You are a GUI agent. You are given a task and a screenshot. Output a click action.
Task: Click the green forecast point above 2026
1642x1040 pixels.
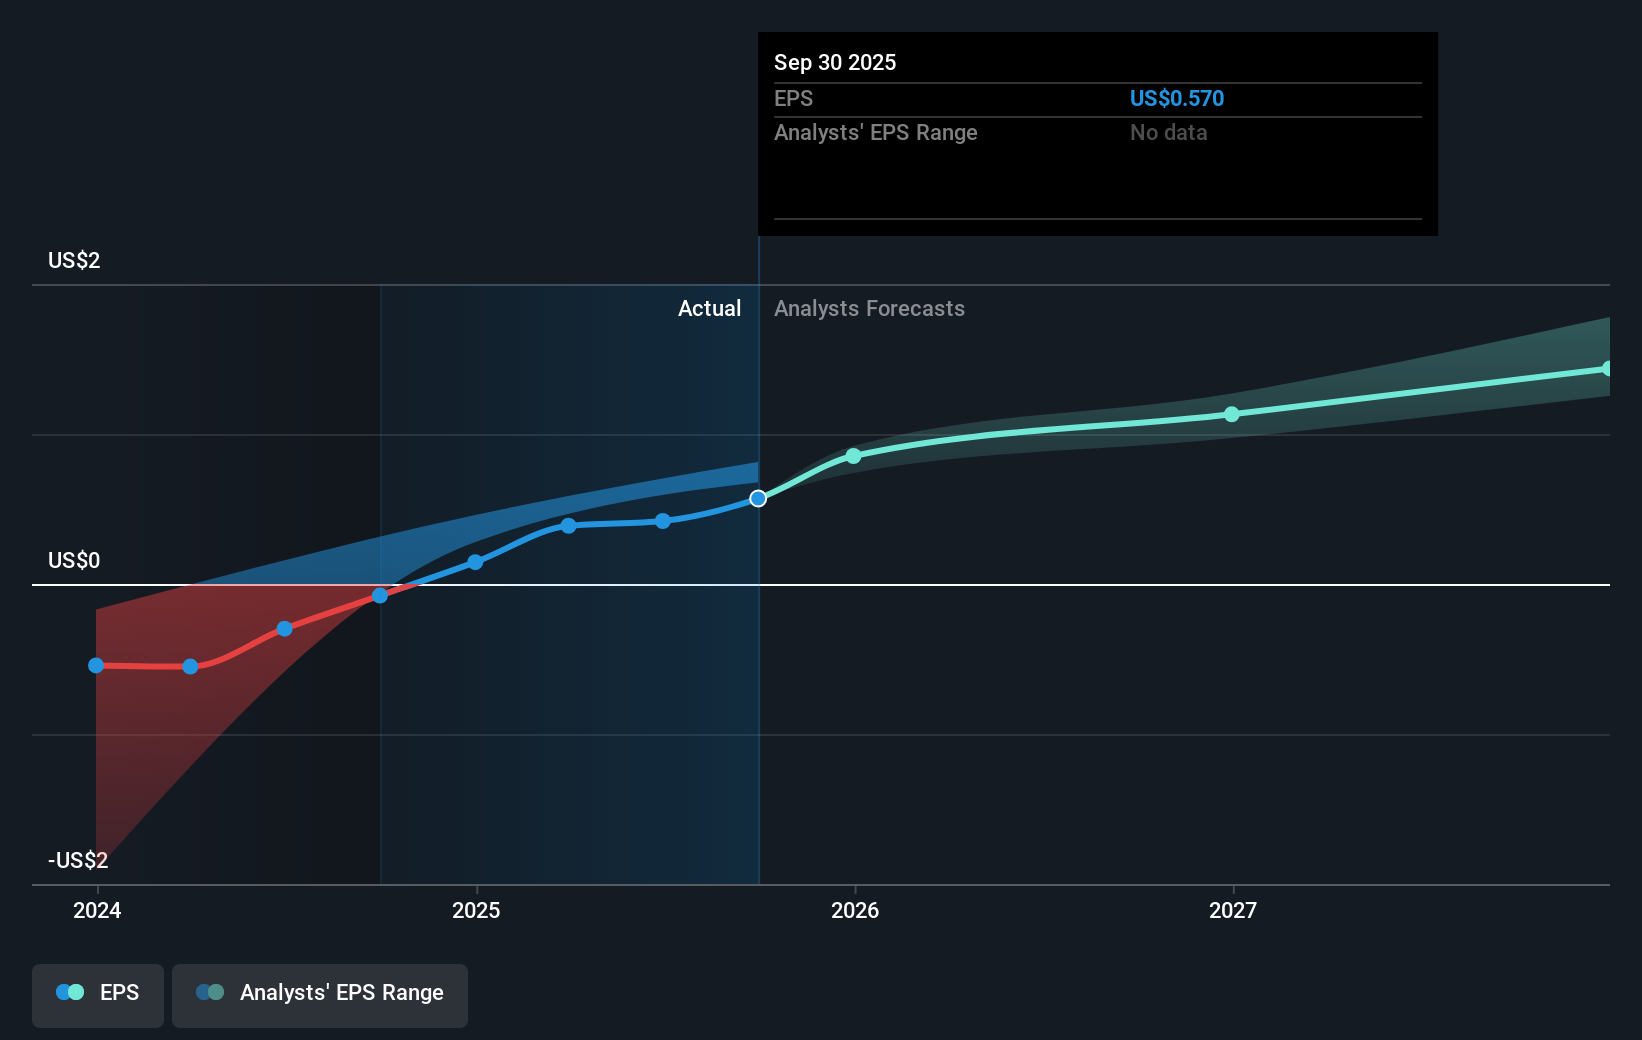(853, 456)
